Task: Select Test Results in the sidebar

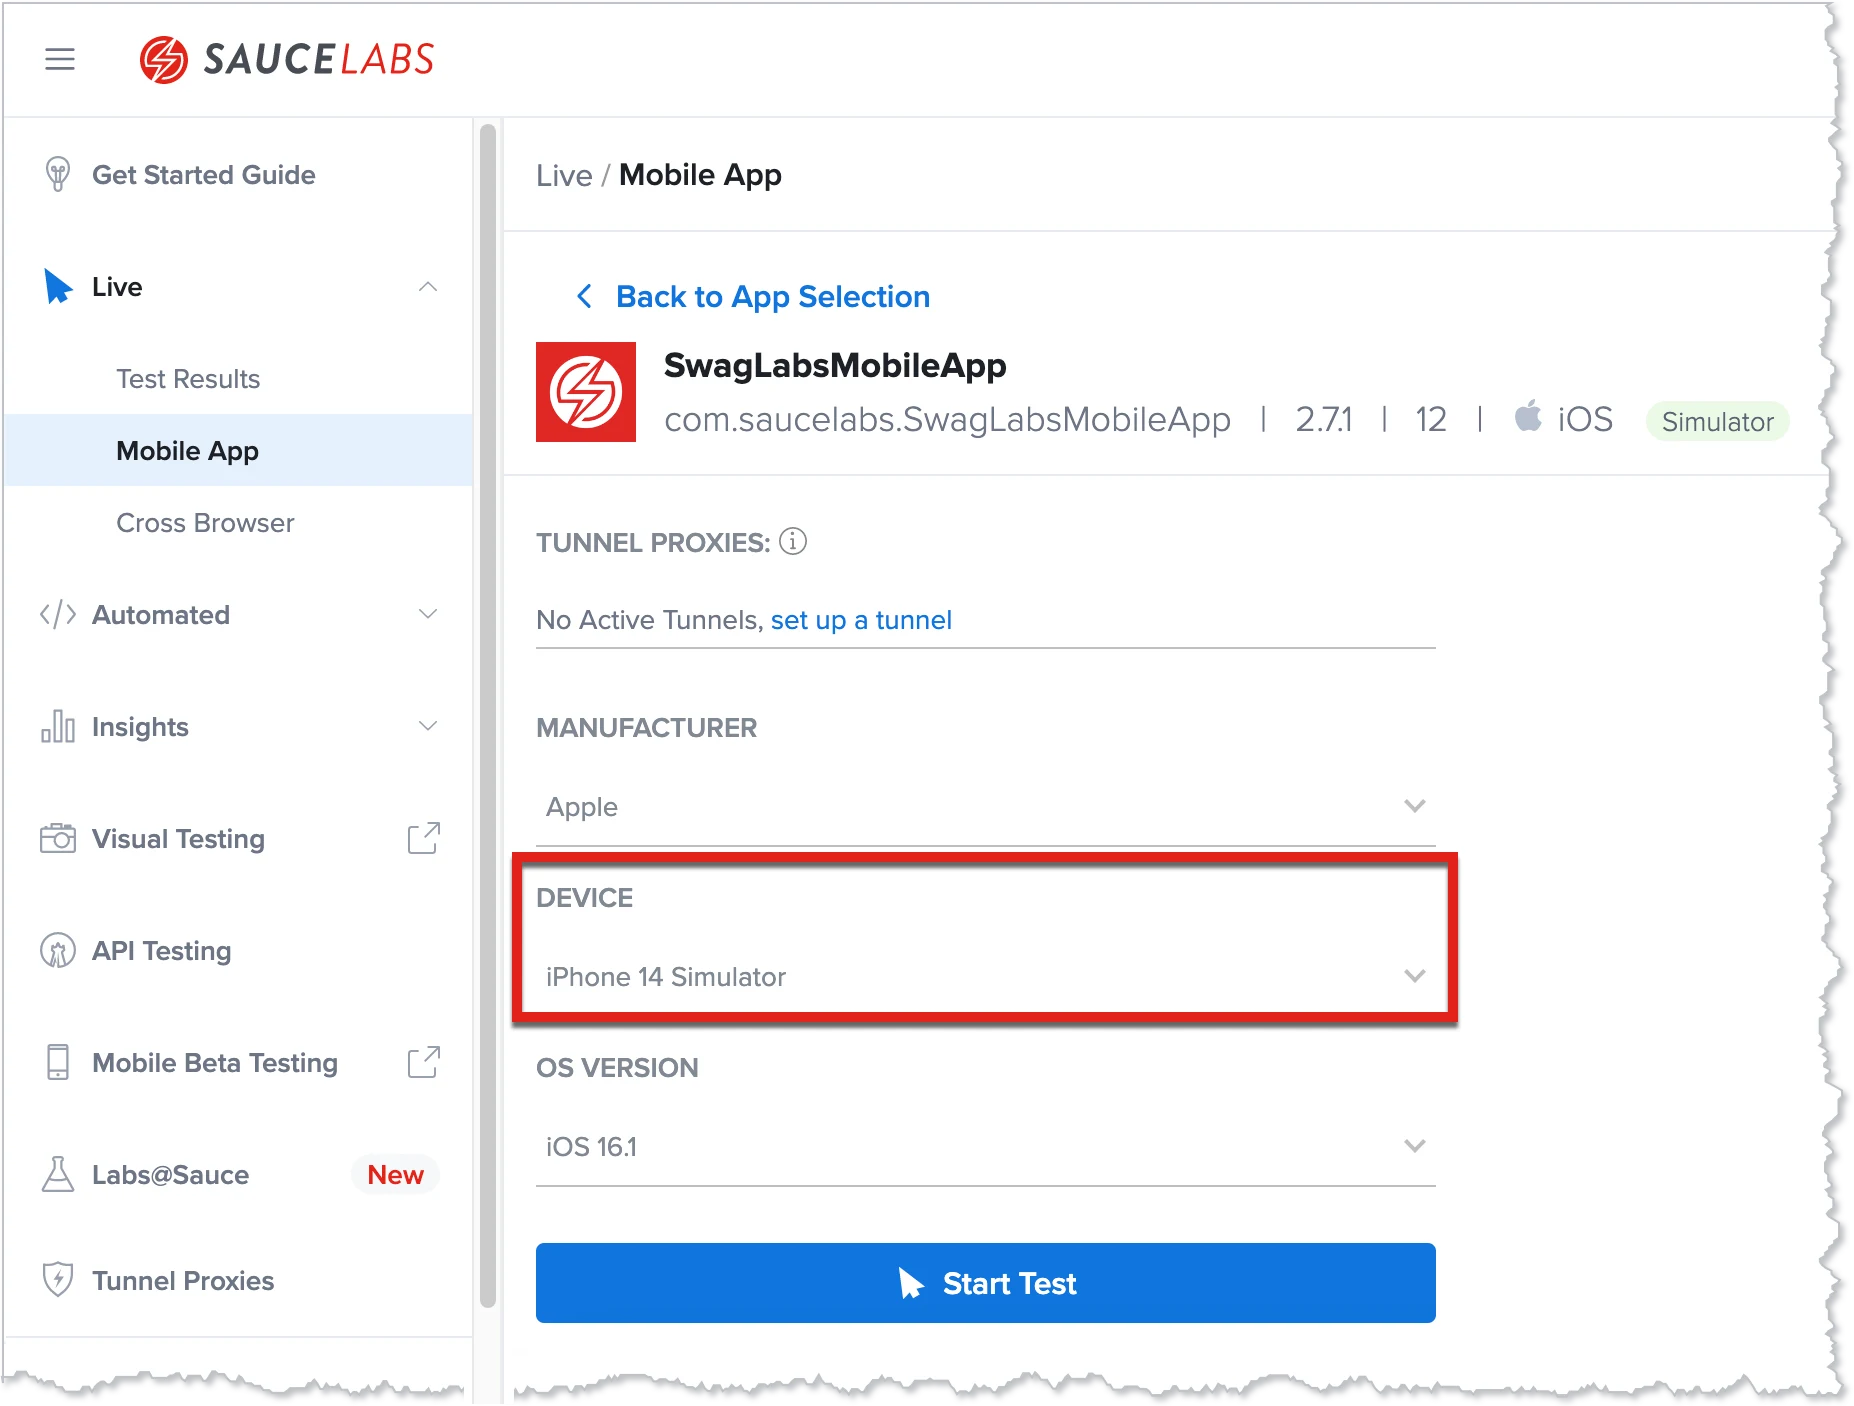Action: pyautogui.click(x=188, y=379)
